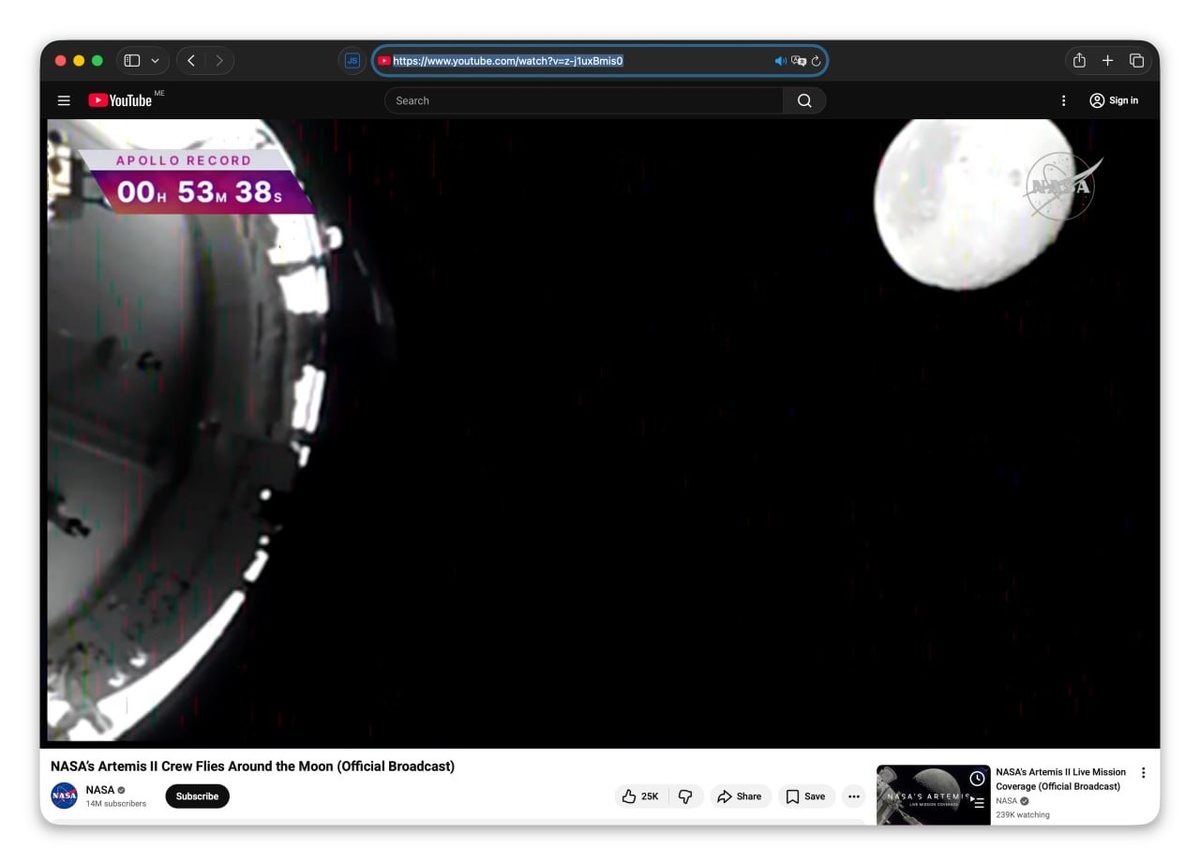Enter full screen with green button
1200x865 pixels.
pos(97,60)
